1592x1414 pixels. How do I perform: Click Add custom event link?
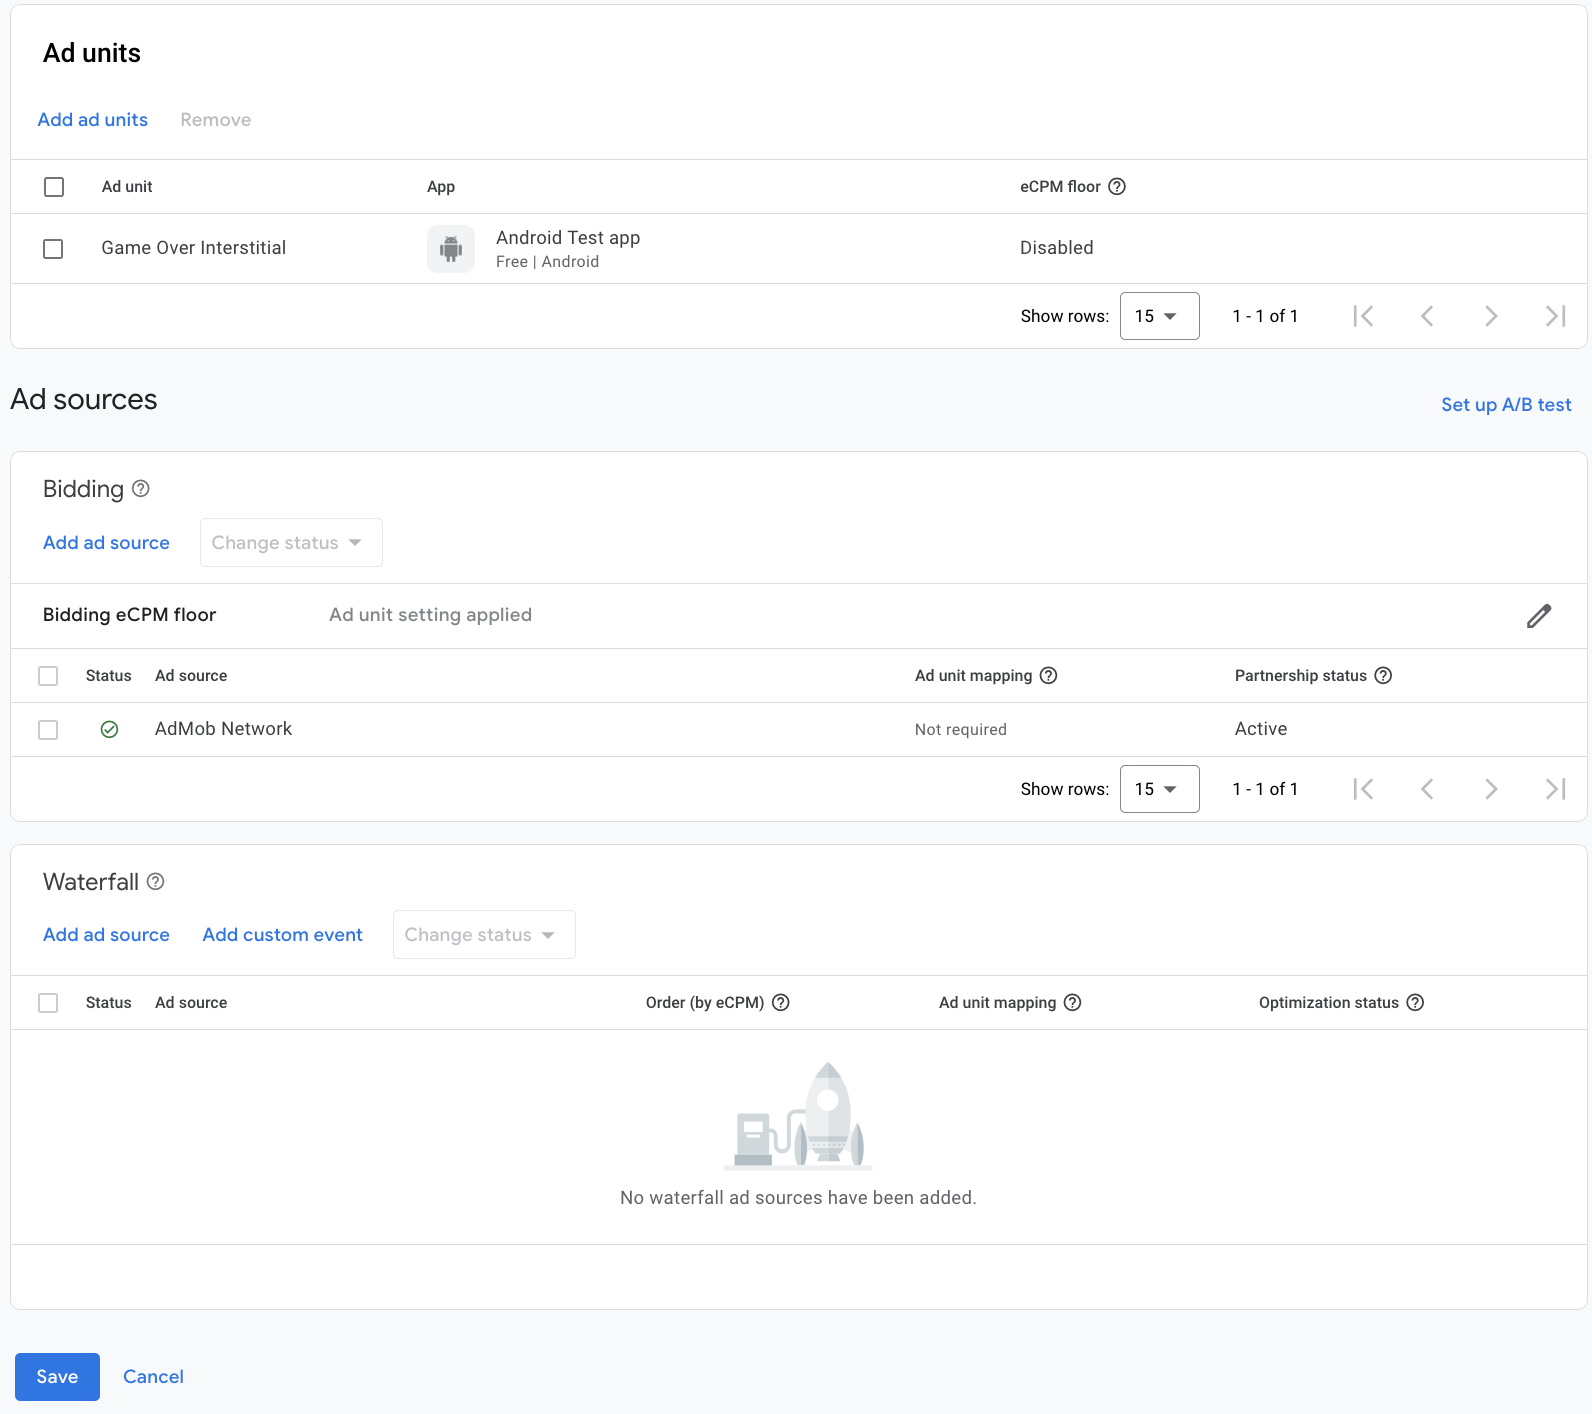point(282,935)
